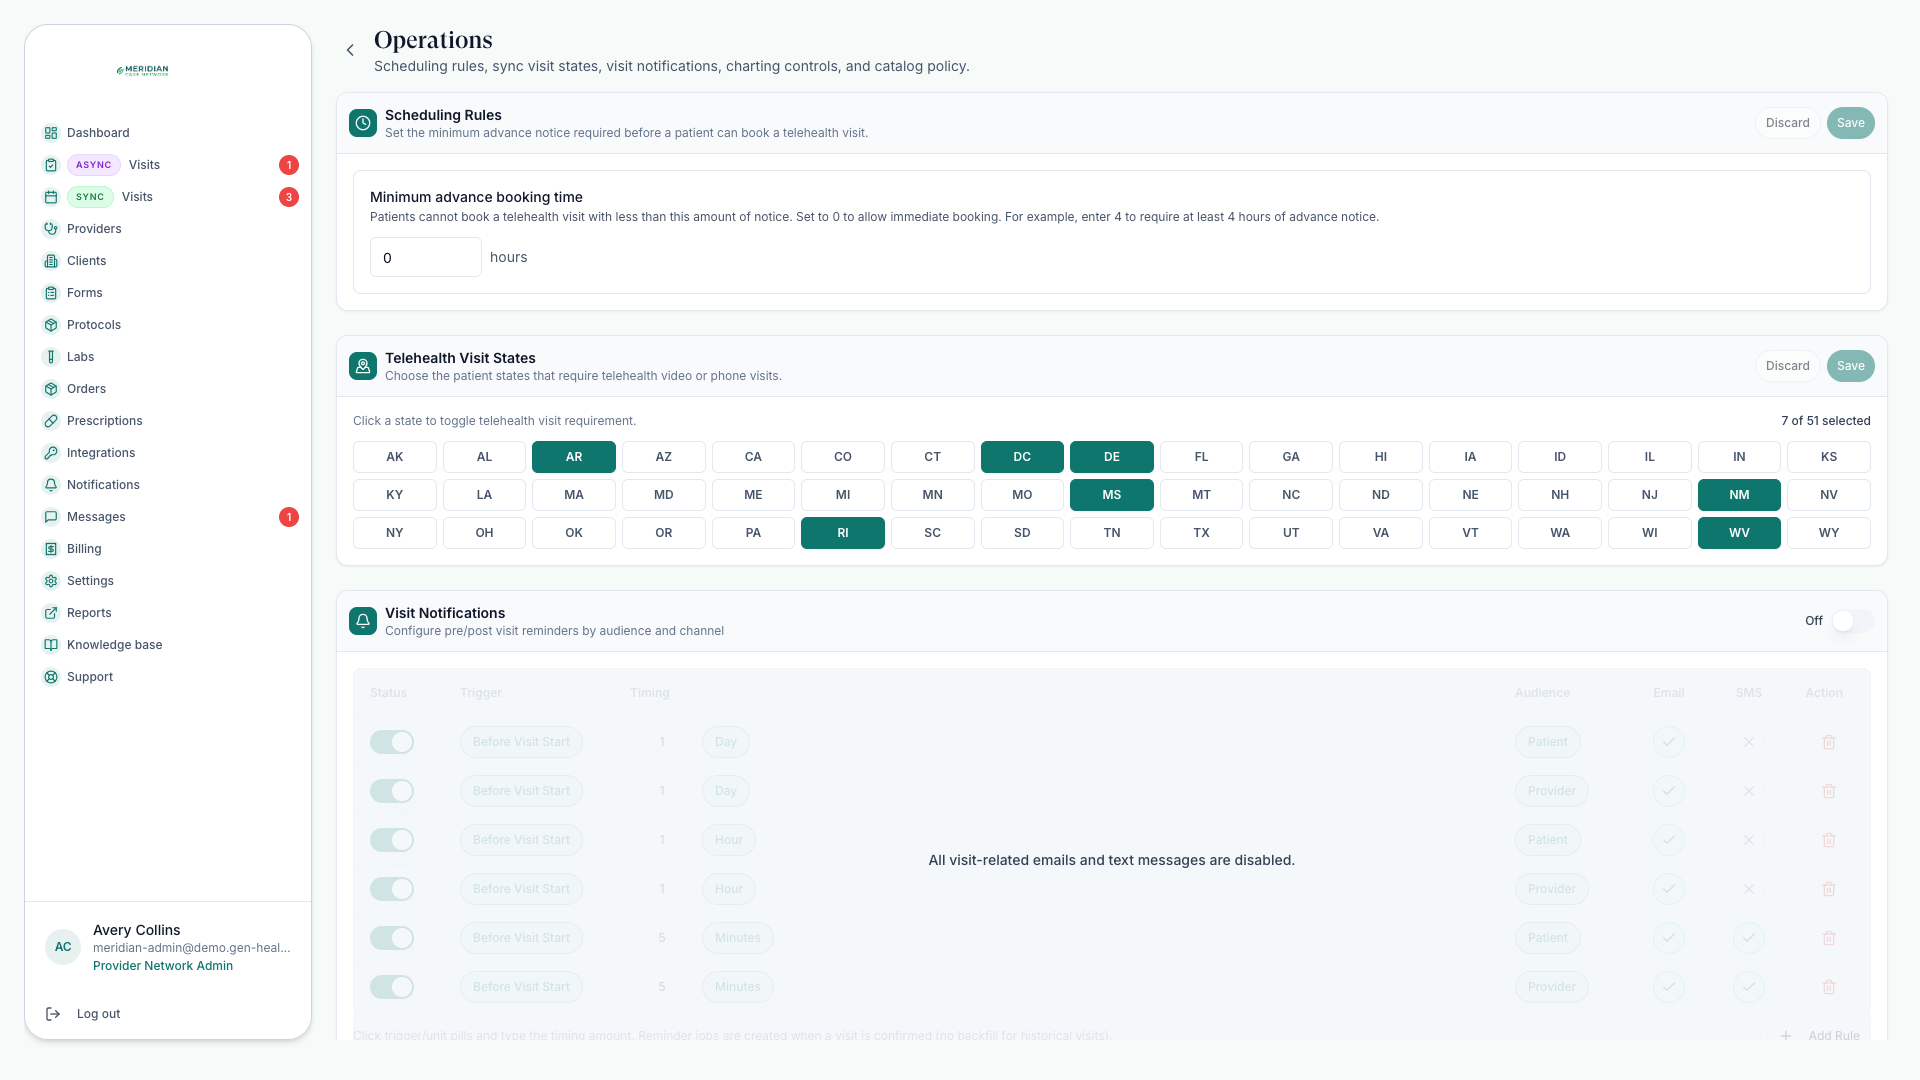Click the Labs test tube icon
Viewport: 1920px width, 1080px height.
pos(51,357)
